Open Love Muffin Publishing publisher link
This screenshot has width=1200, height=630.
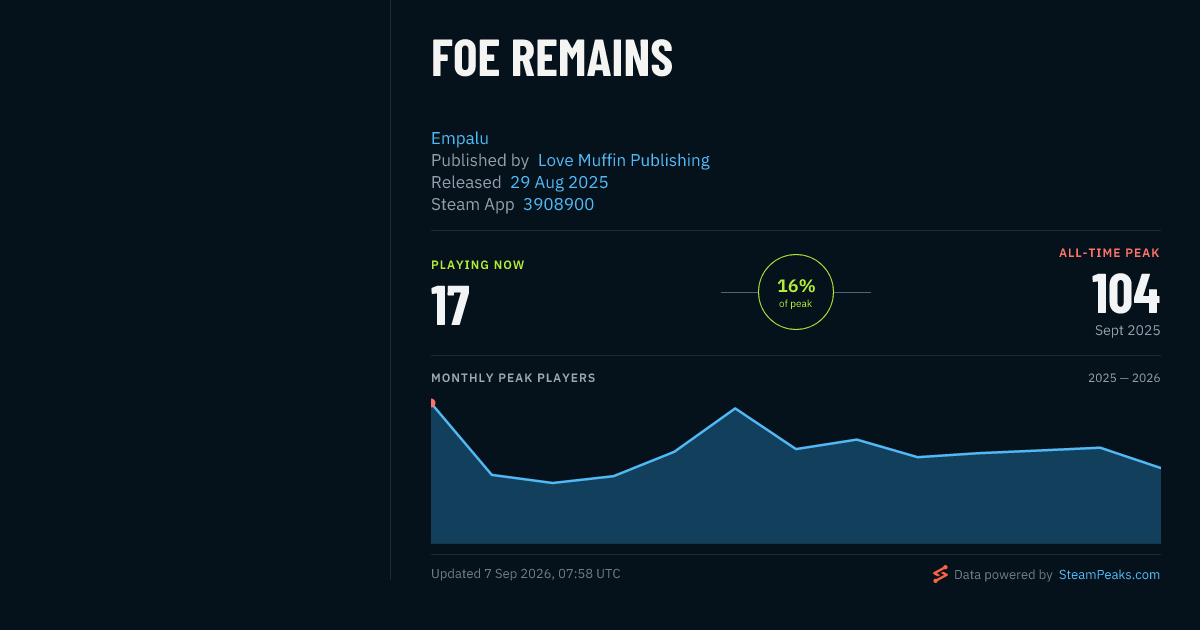[x=624, y=160]
